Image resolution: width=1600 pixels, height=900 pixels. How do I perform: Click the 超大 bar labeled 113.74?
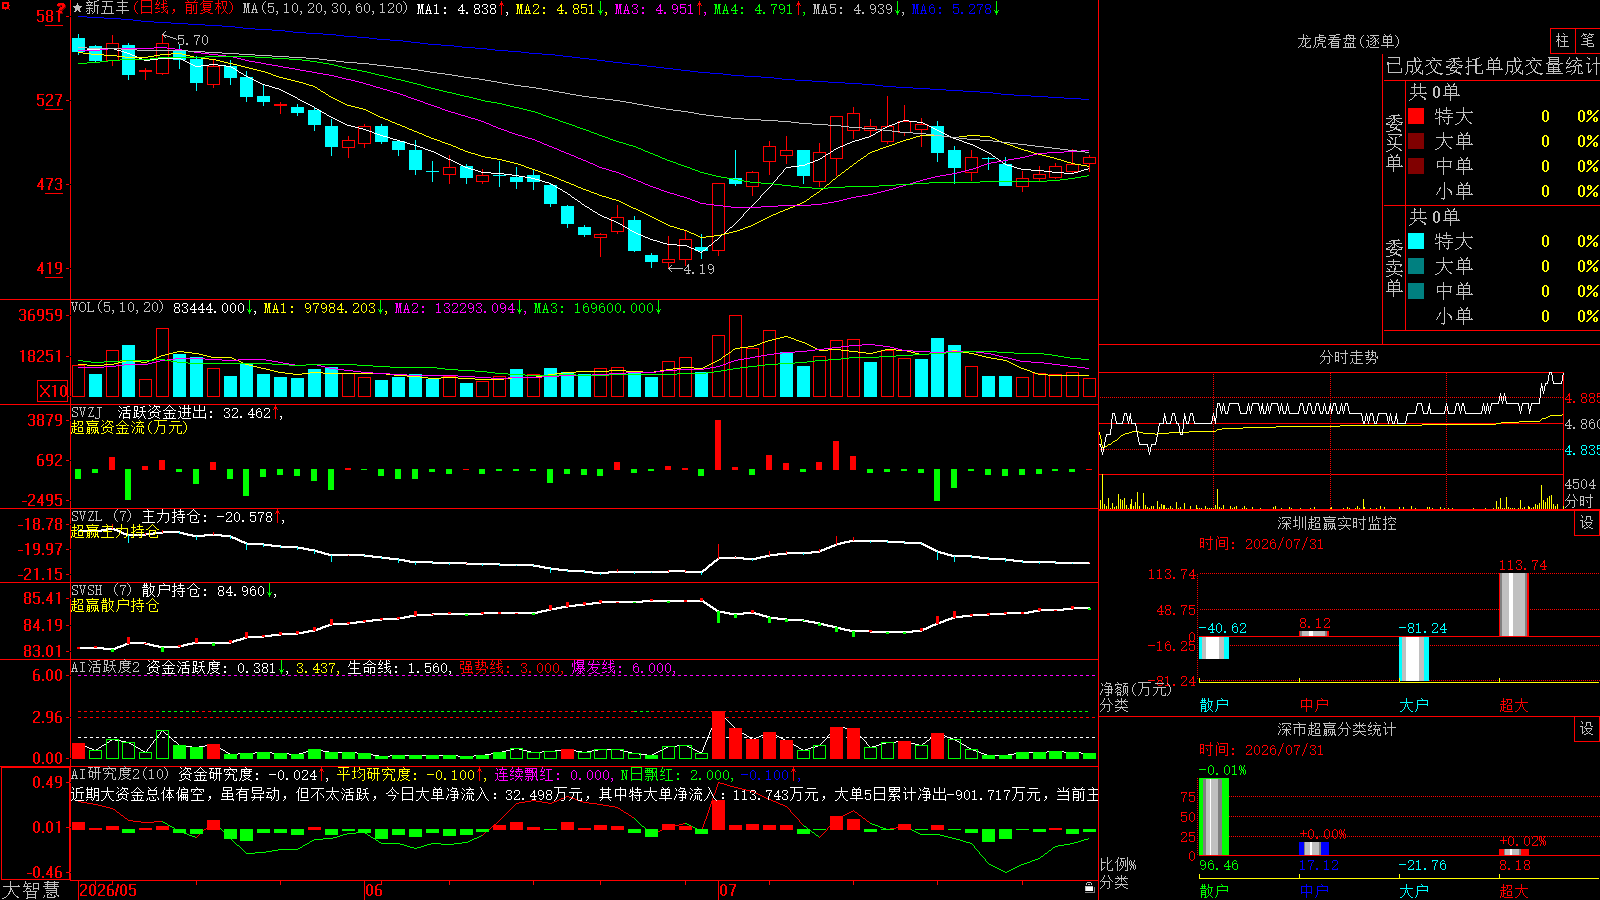pos(1514,604)
